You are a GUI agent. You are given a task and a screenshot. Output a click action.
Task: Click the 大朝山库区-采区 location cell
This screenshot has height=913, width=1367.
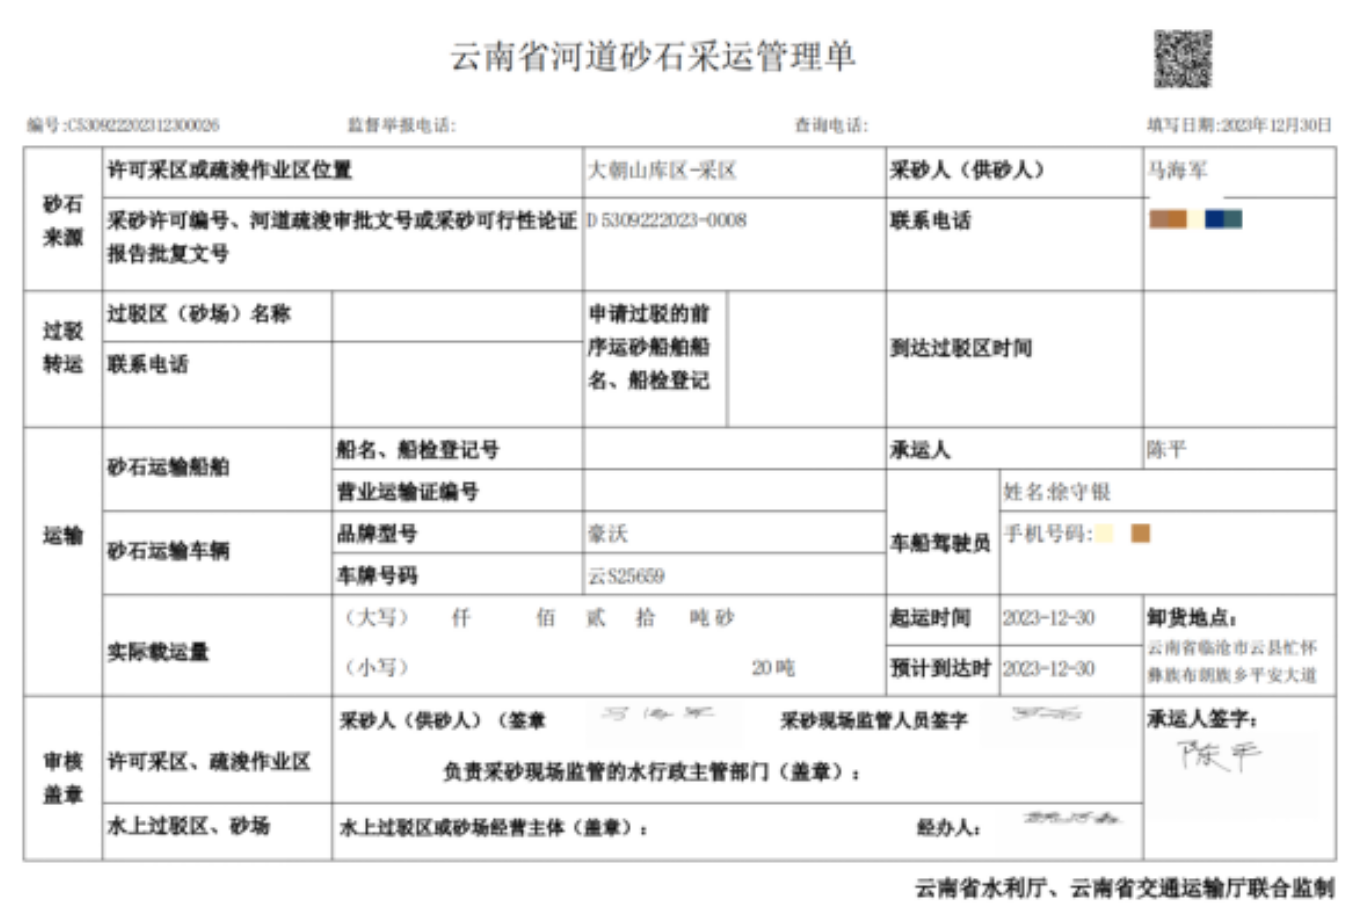click(662, 171)
